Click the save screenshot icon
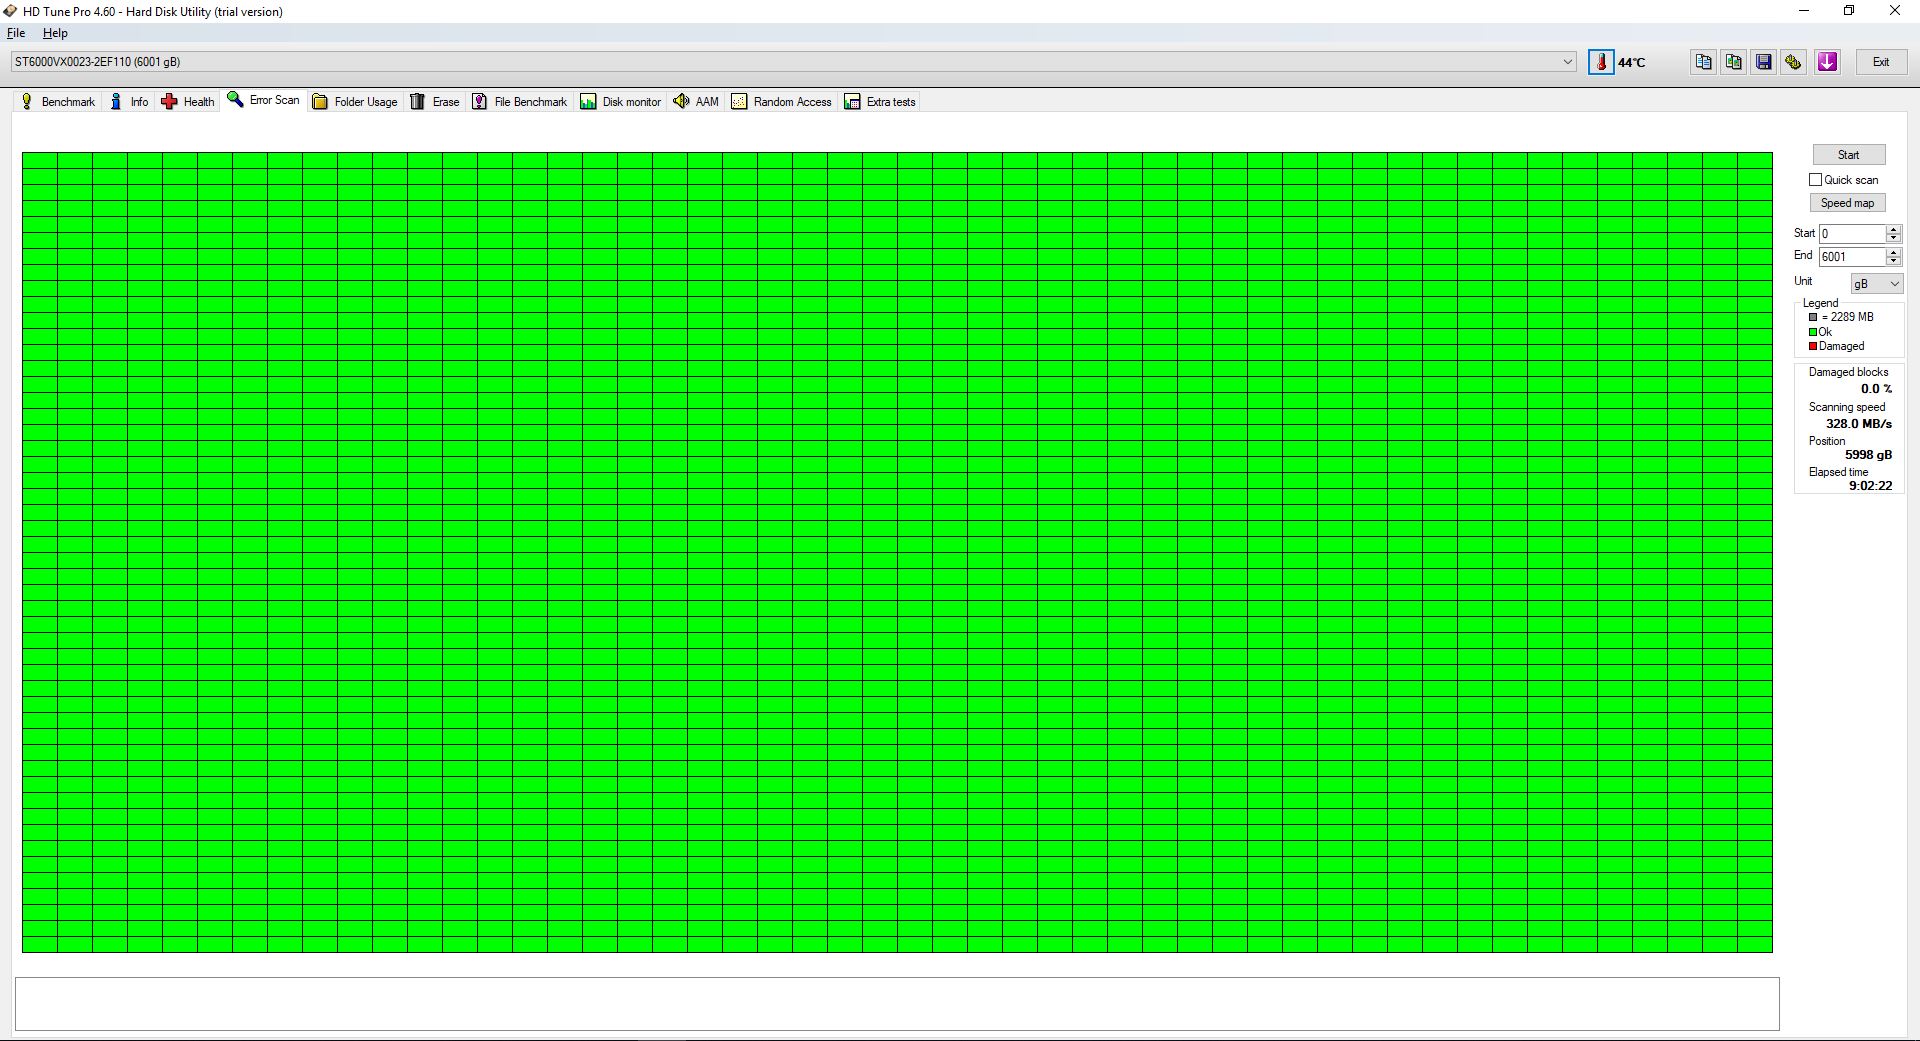1920x1041 pixels. tap(1763, 61)
